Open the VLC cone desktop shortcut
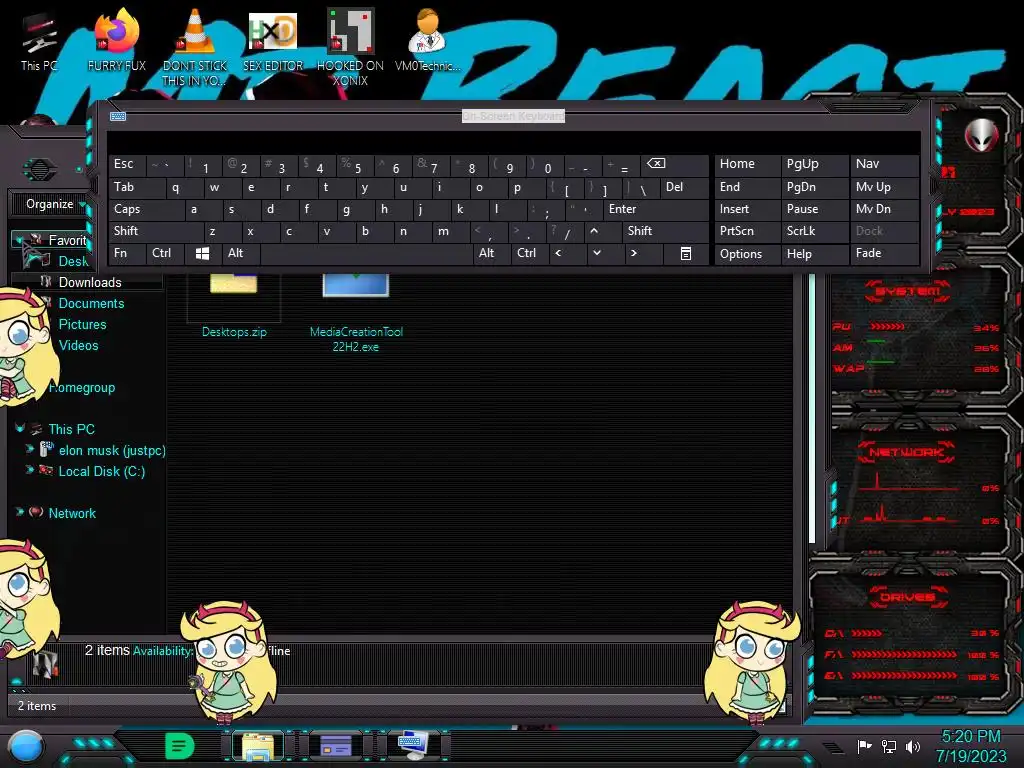1024x768 pixels. coord(195,47)
